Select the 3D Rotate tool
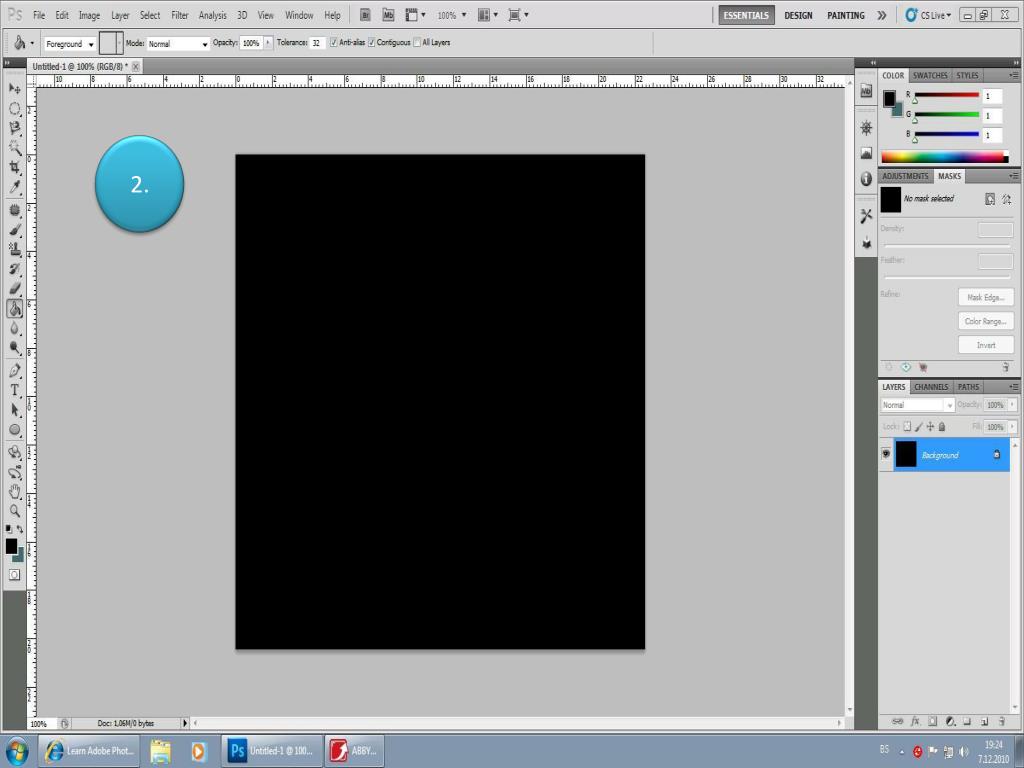The image size is (1024, 768). point(14,452)
